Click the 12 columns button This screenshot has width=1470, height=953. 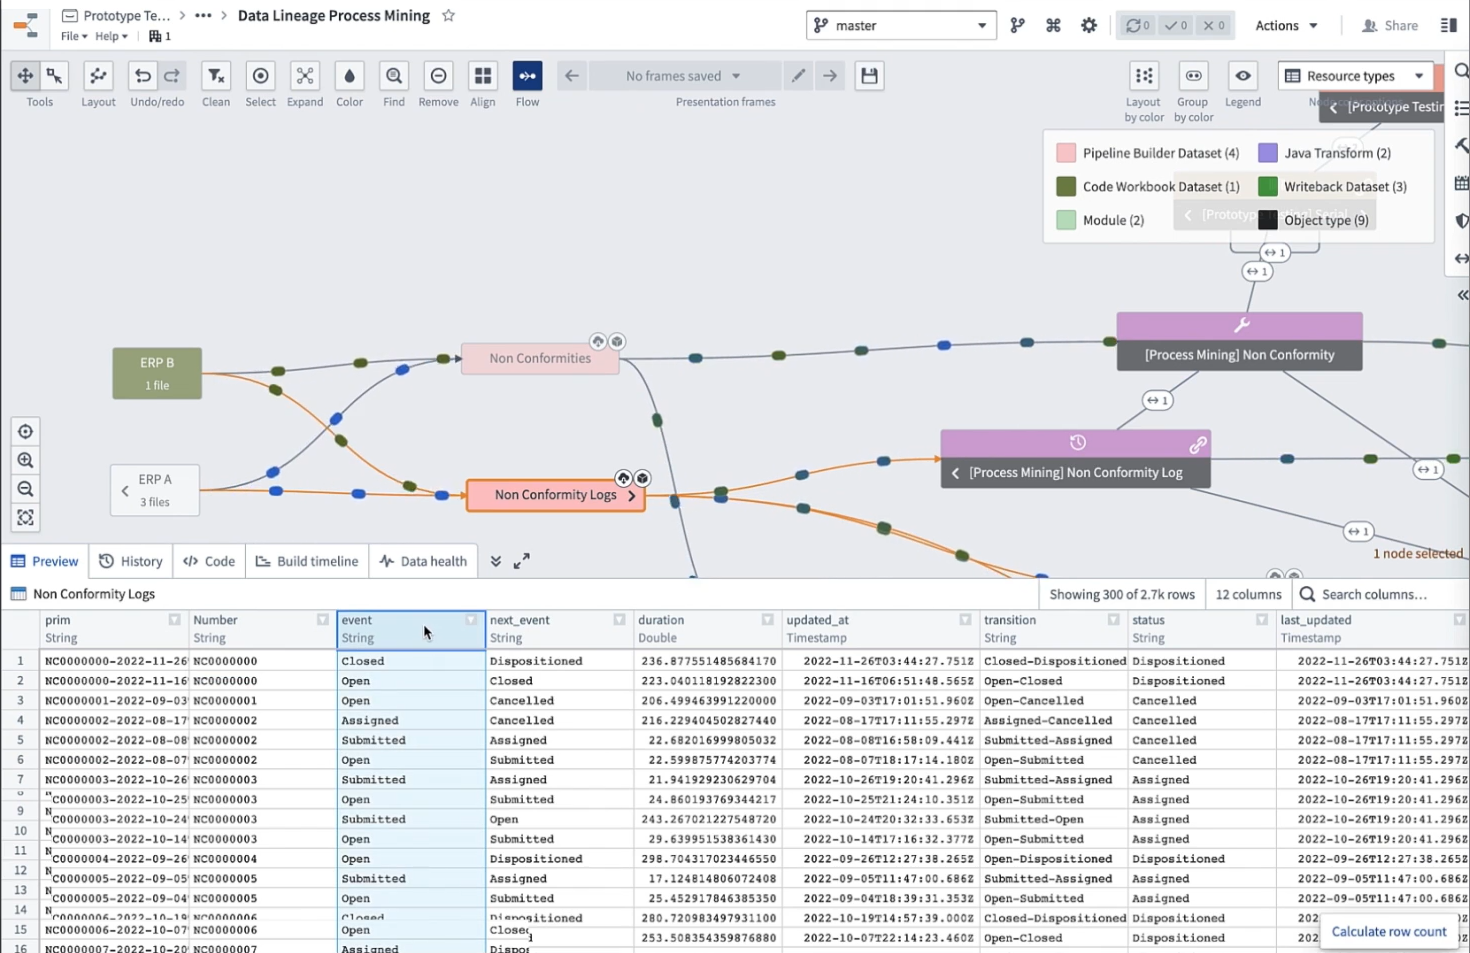[x=1248, y=594]
